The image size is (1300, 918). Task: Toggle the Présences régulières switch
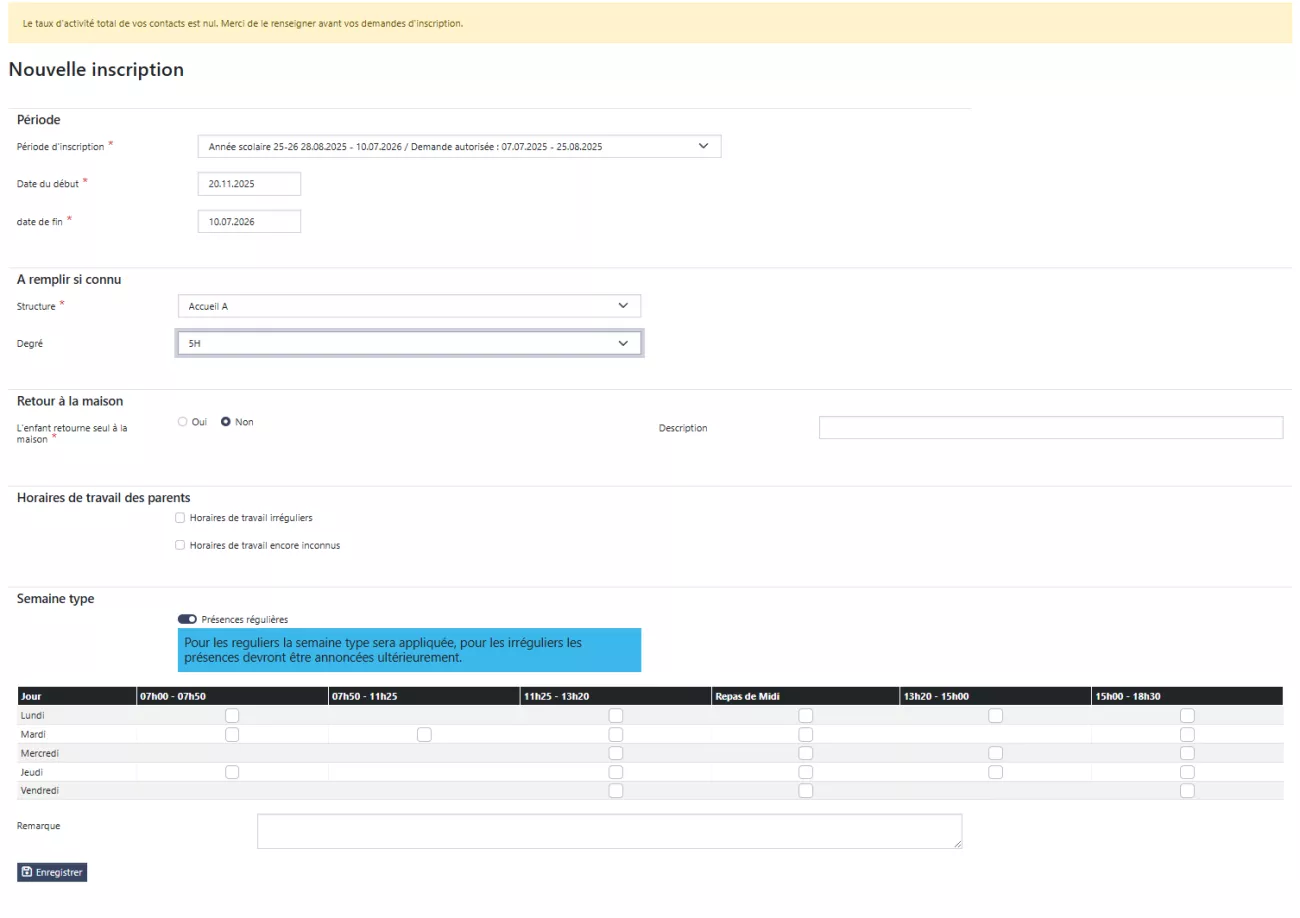pyautogui.click(x=187, y=619)
